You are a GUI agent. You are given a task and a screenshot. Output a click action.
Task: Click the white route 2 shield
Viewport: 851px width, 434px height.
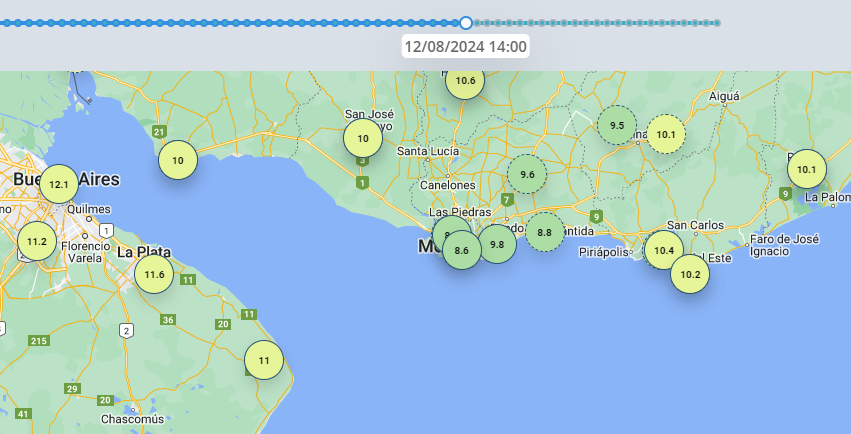pos(126,330)
